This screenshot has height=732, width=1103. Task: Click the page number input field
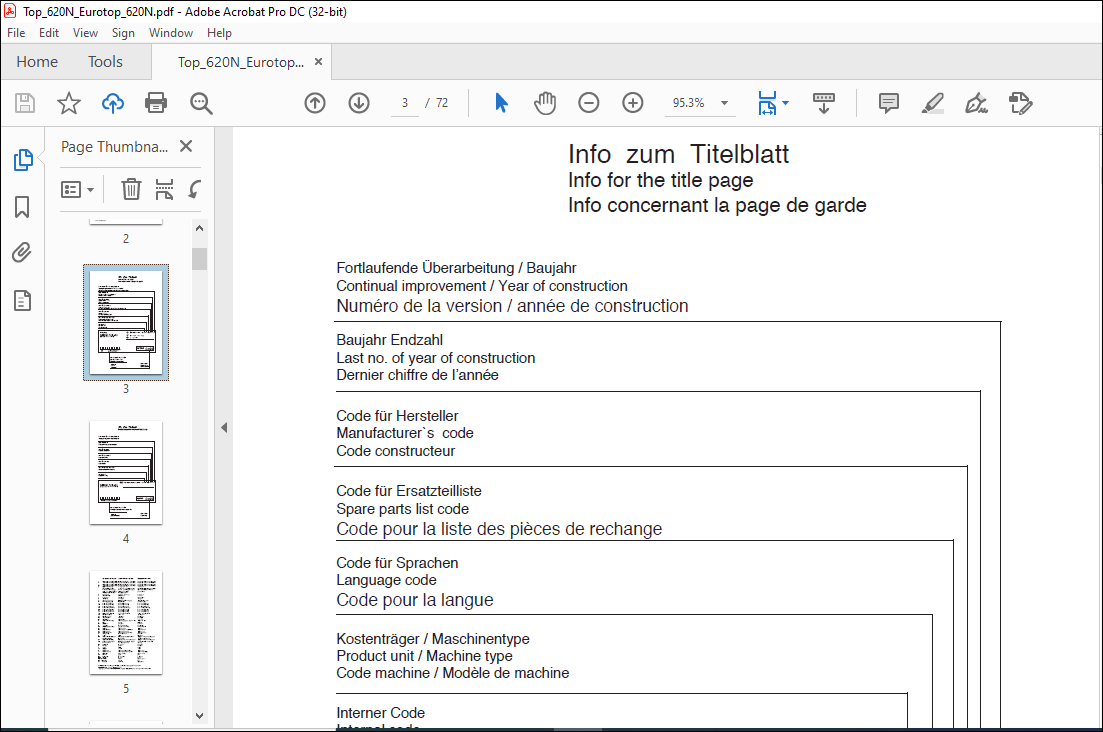(404, 103)
